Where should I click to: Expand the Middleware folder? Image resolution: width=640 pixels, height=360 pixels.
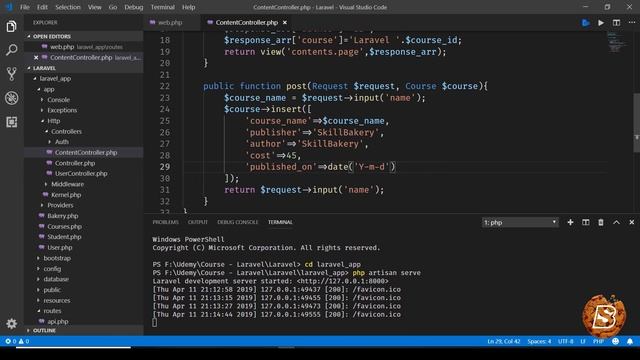(67, 184)
